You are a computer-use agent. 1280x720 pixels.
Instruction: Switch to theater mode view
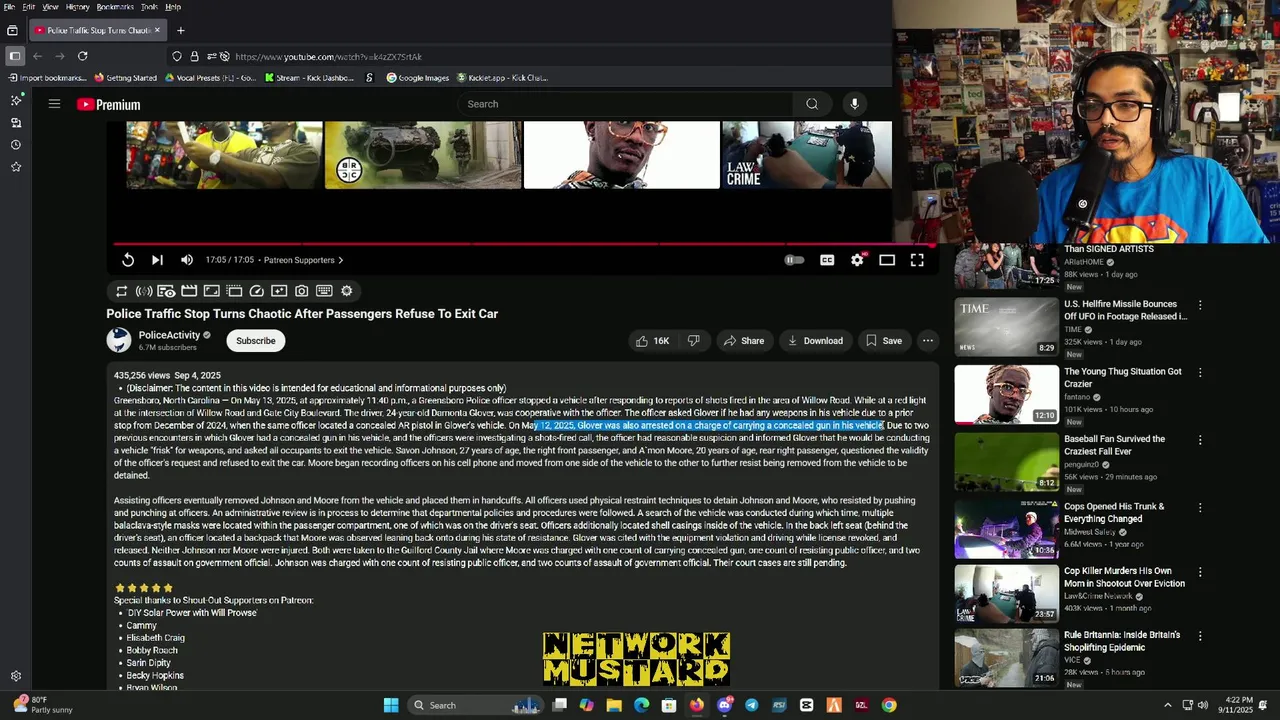click(887, 260)
